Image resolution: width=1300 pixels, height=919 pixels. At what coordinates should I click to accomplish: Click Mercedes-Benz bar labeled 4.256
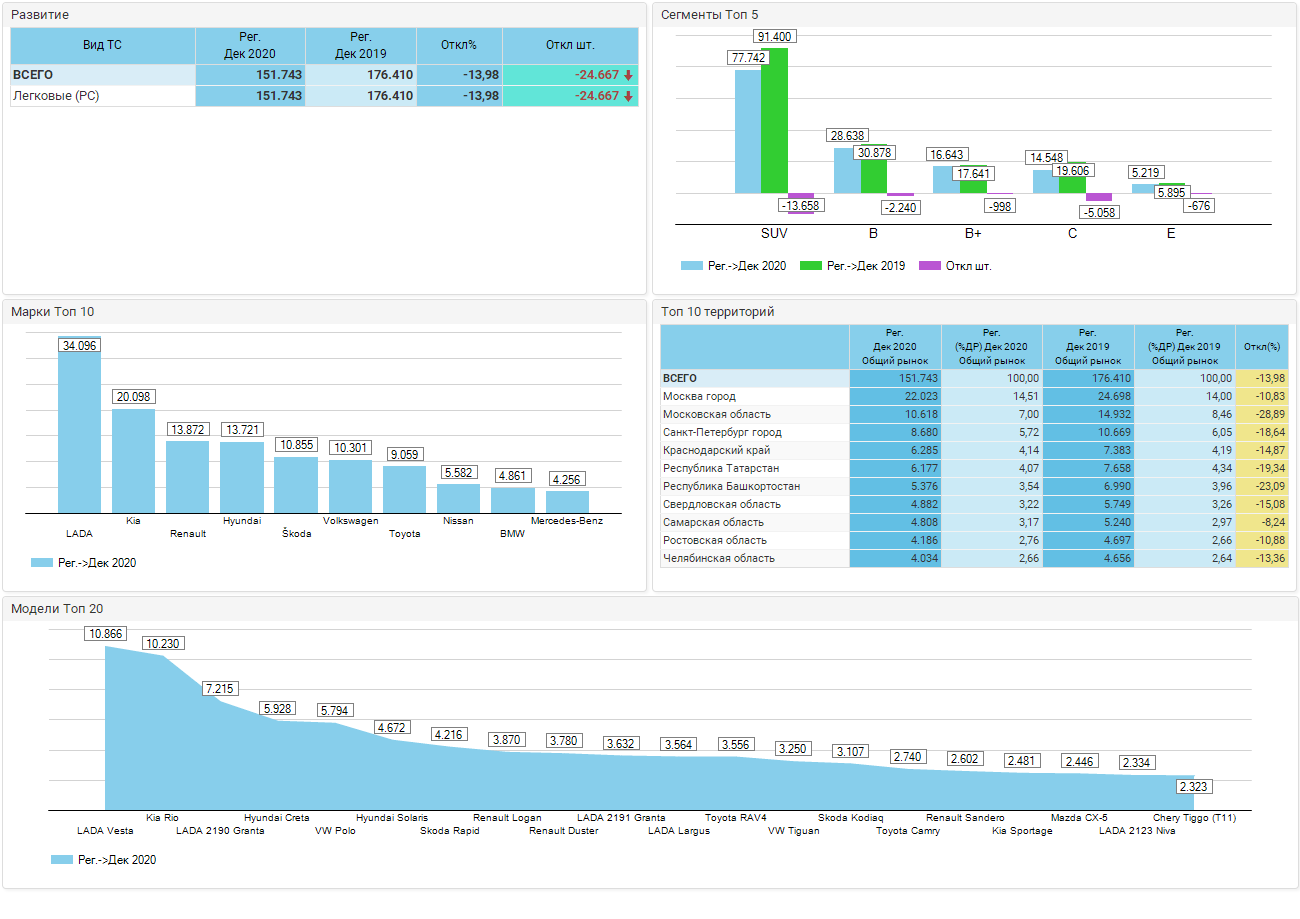pyautogui.click(x=567, y=502)
